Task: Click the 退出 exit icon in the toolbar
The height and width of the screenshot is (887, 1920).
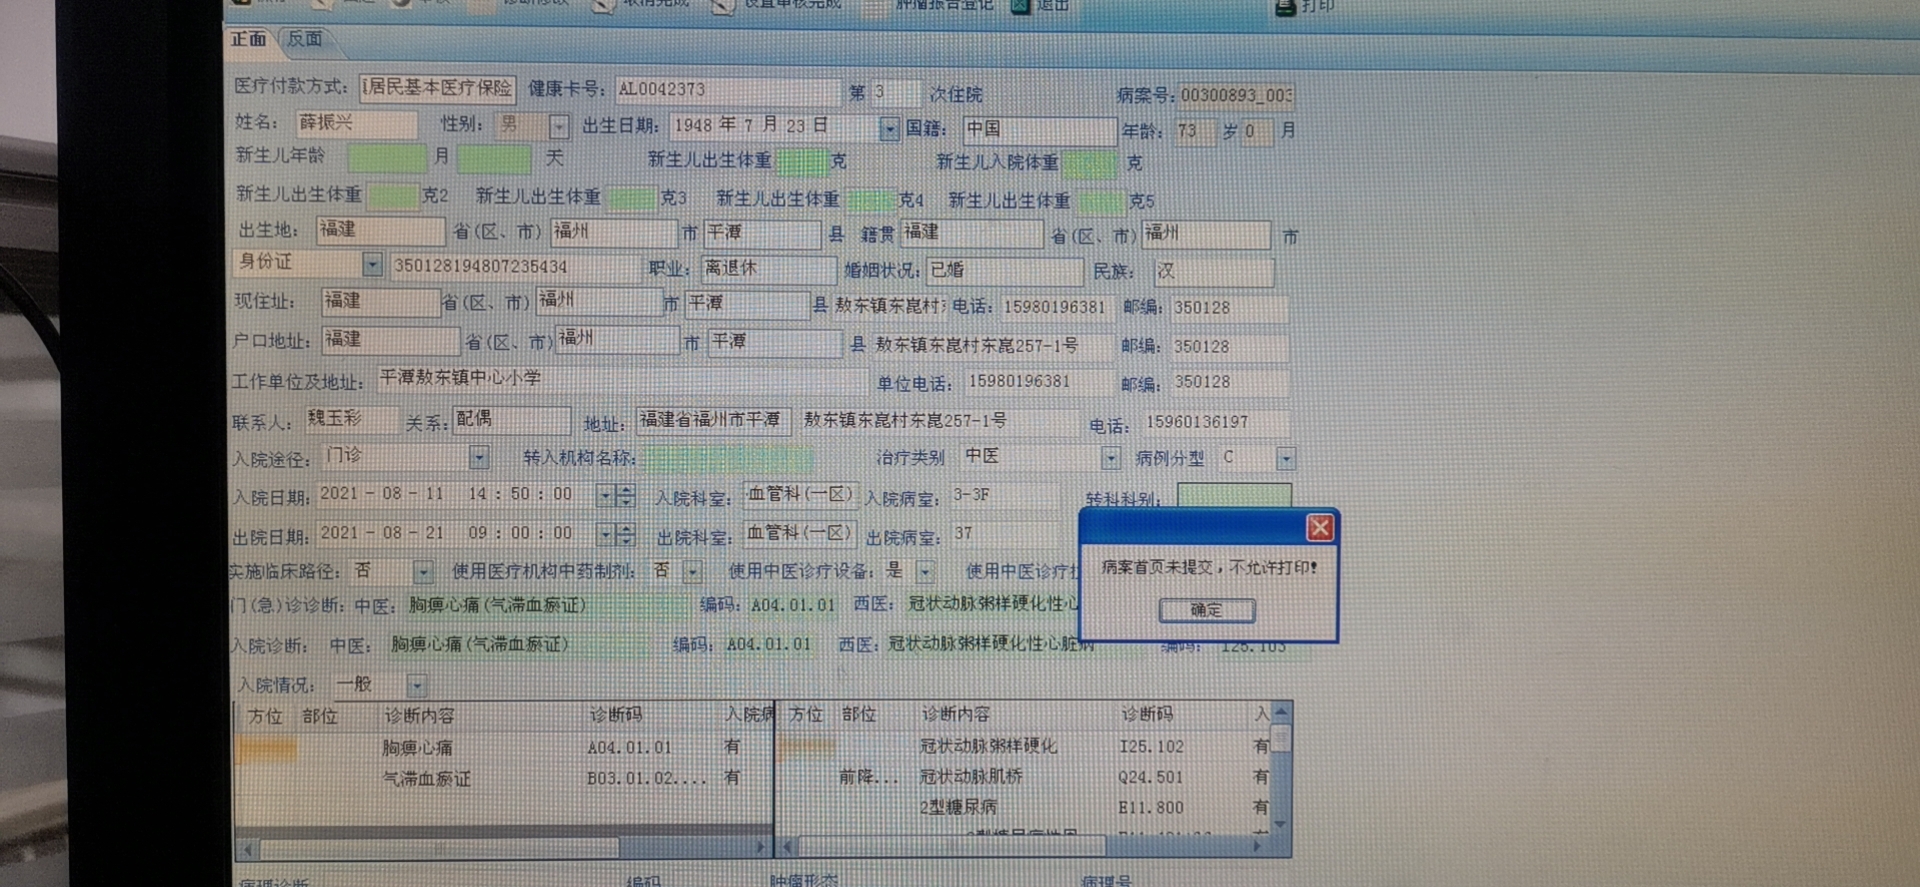Action: click(x=1020, y=5)
